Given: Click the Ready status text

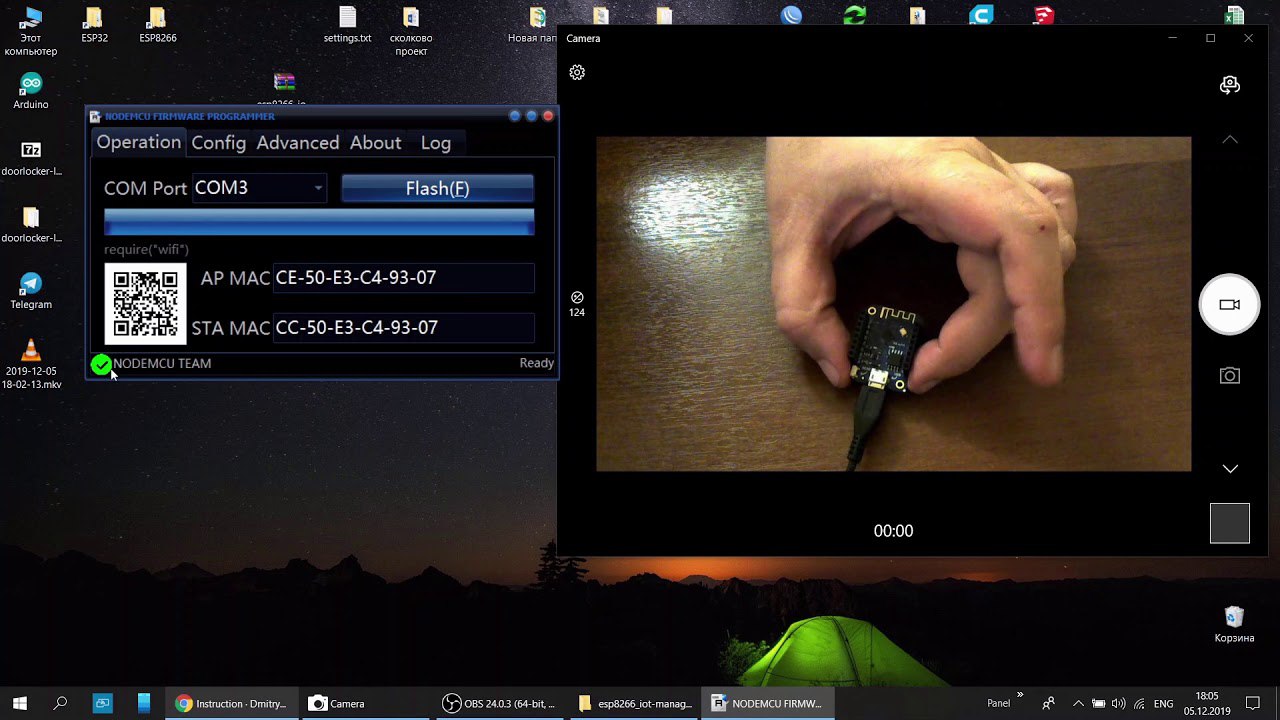Looking at the screenshot, I should point(536,363).
